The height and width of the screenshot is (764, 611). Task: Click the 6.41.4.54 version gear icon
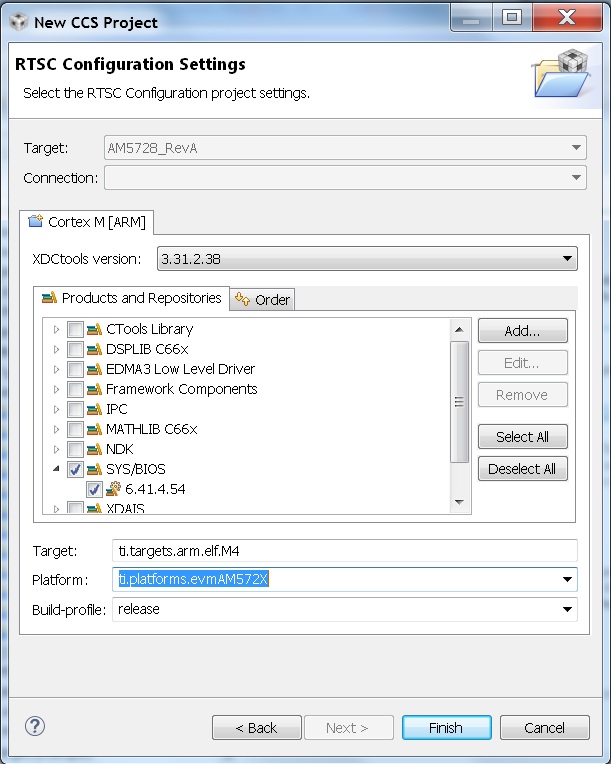pos(114,489)
